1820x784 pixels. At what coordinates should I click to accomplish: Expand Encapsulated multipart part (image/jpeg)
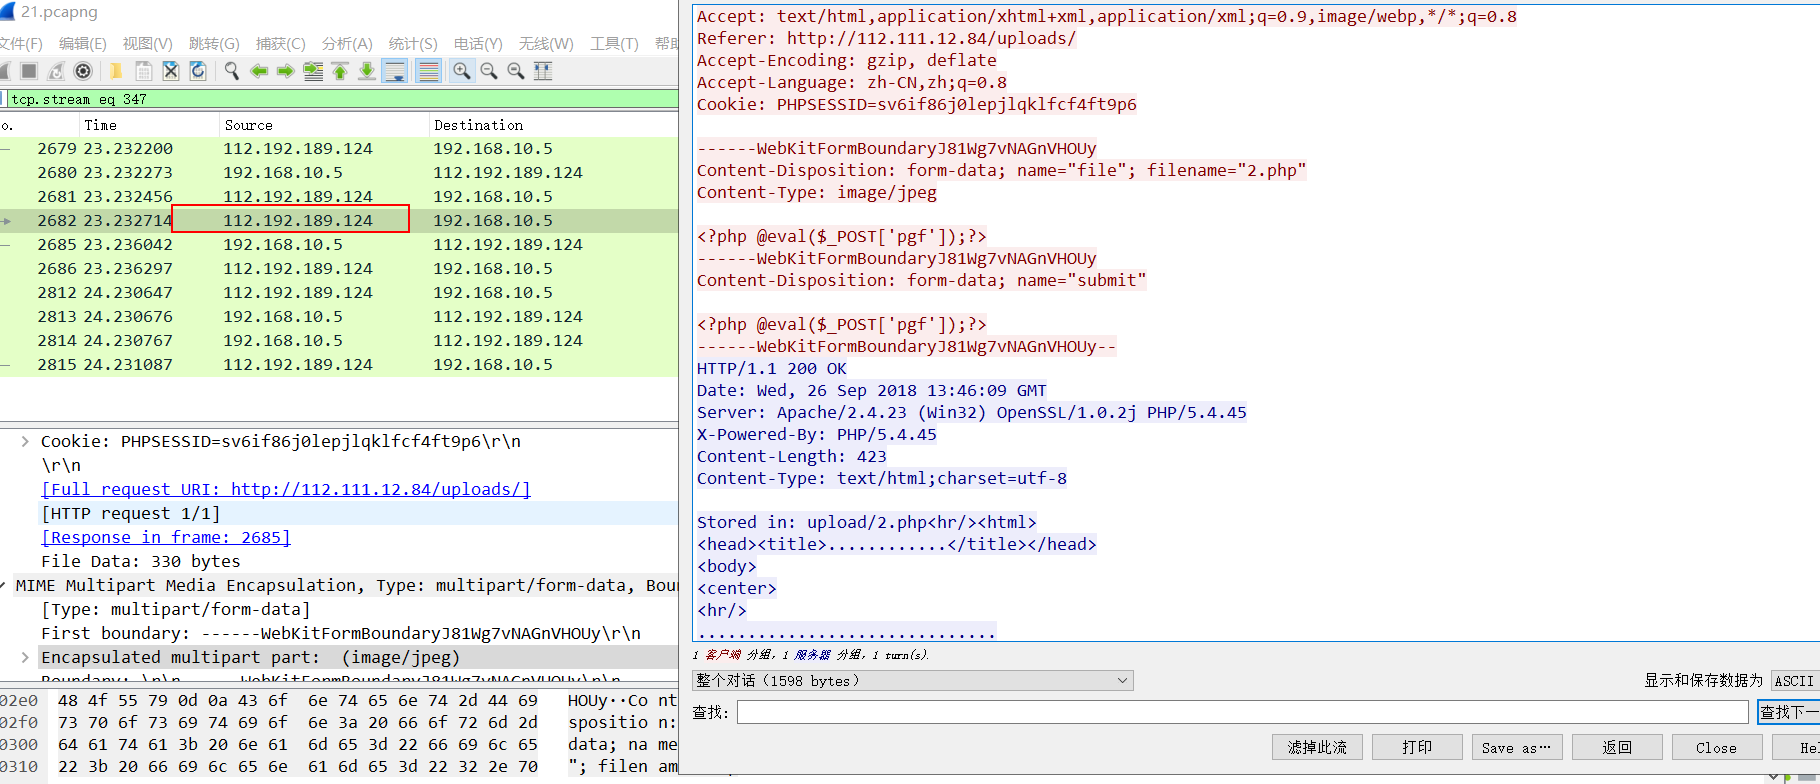pyautogui.click(x=25, y=657)
